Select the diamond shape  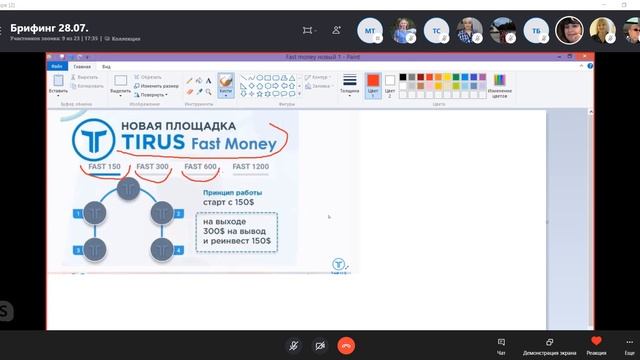(251, 86)
